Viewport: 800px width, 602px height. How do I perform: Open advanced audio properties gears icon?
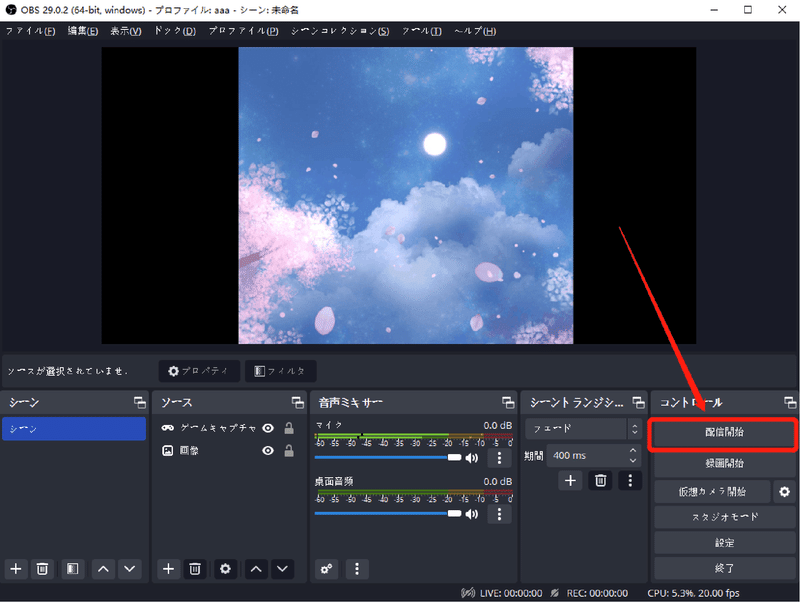327,569
